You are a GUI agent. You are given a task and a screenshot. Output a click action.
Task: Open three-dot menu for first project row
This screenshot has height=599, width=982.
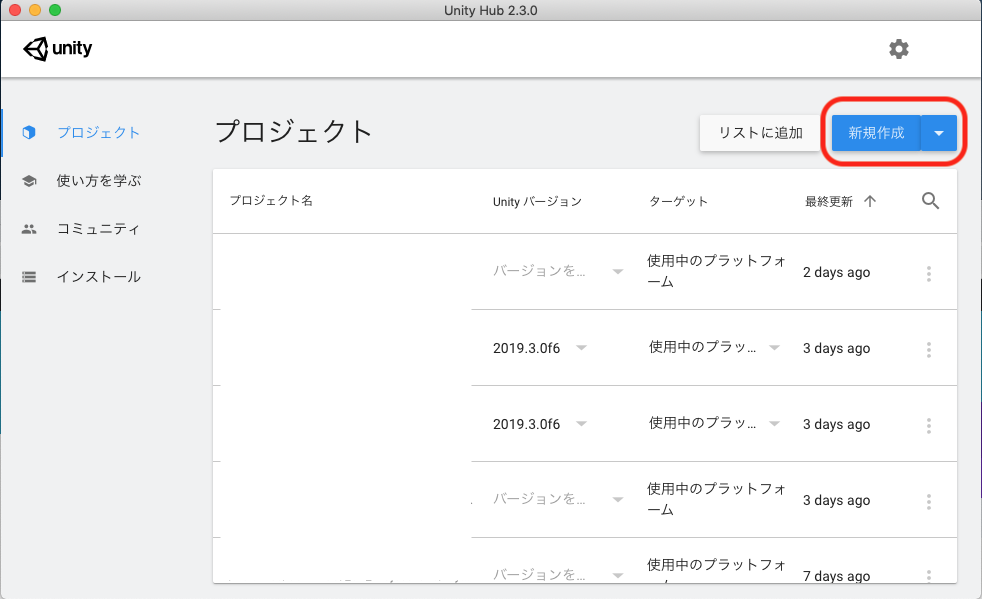(929, 273)
